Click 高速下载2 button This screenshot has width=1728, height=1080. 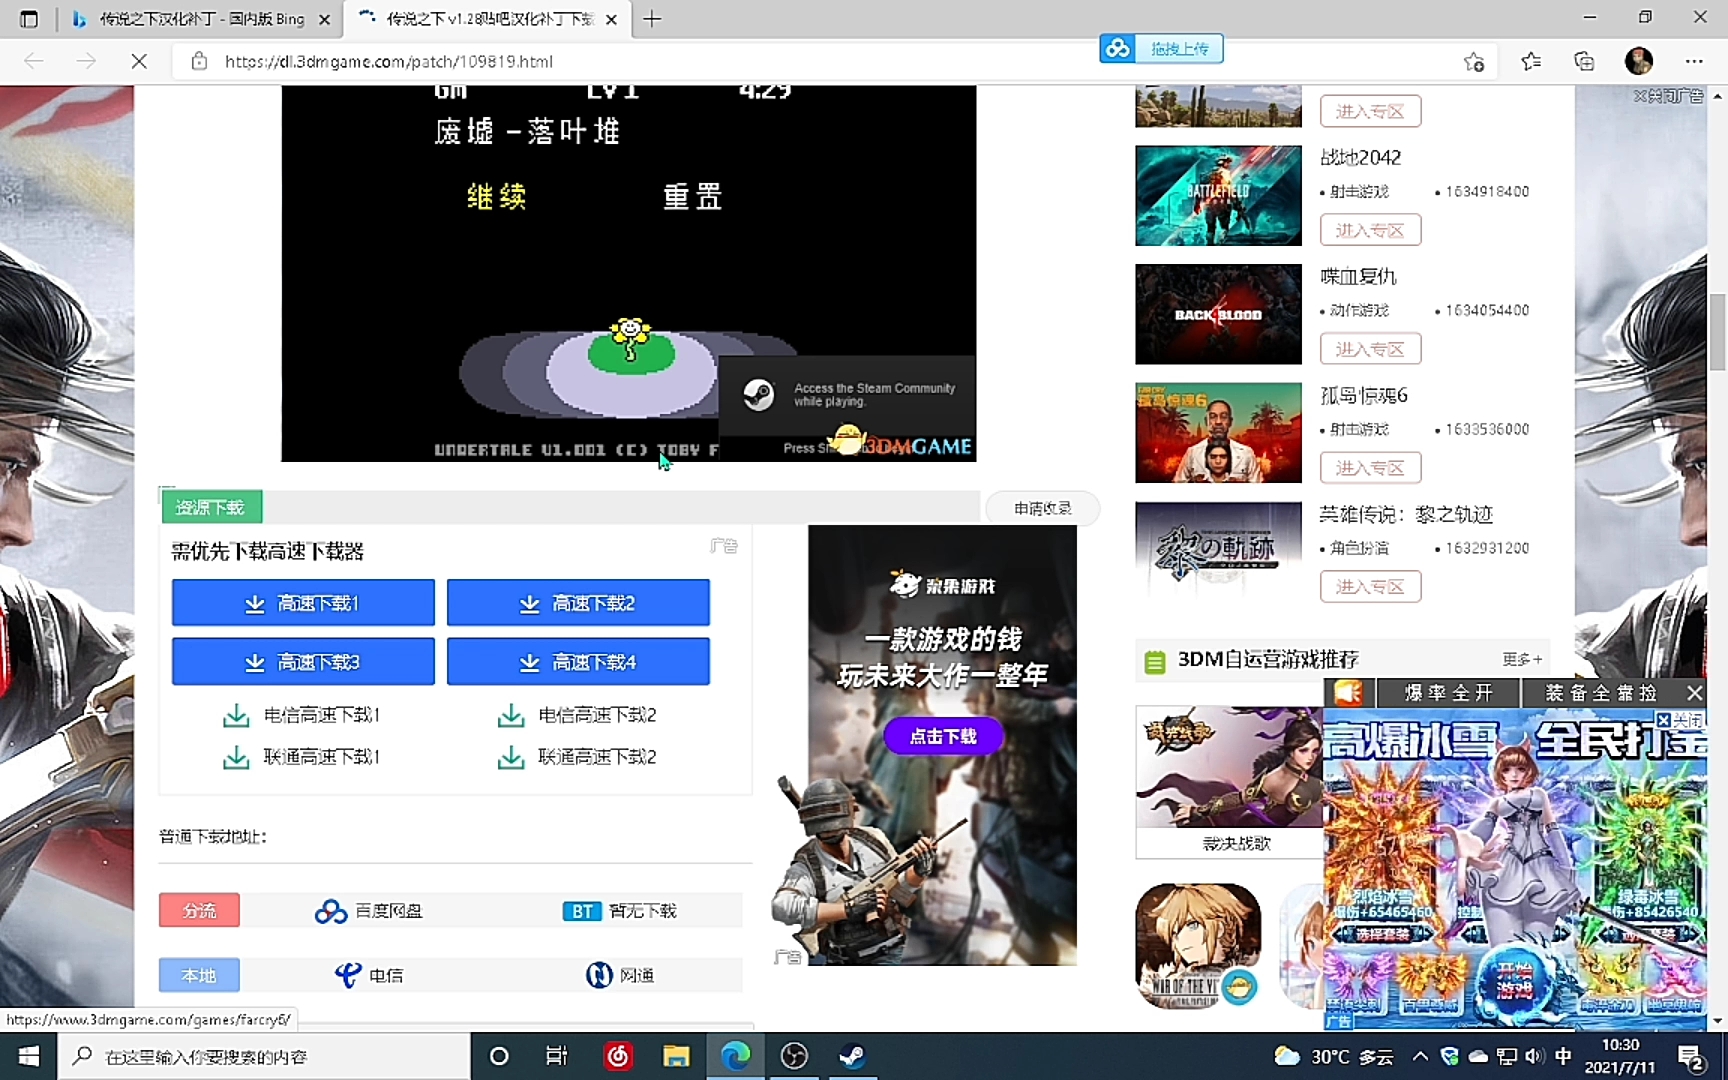[578, 603]
